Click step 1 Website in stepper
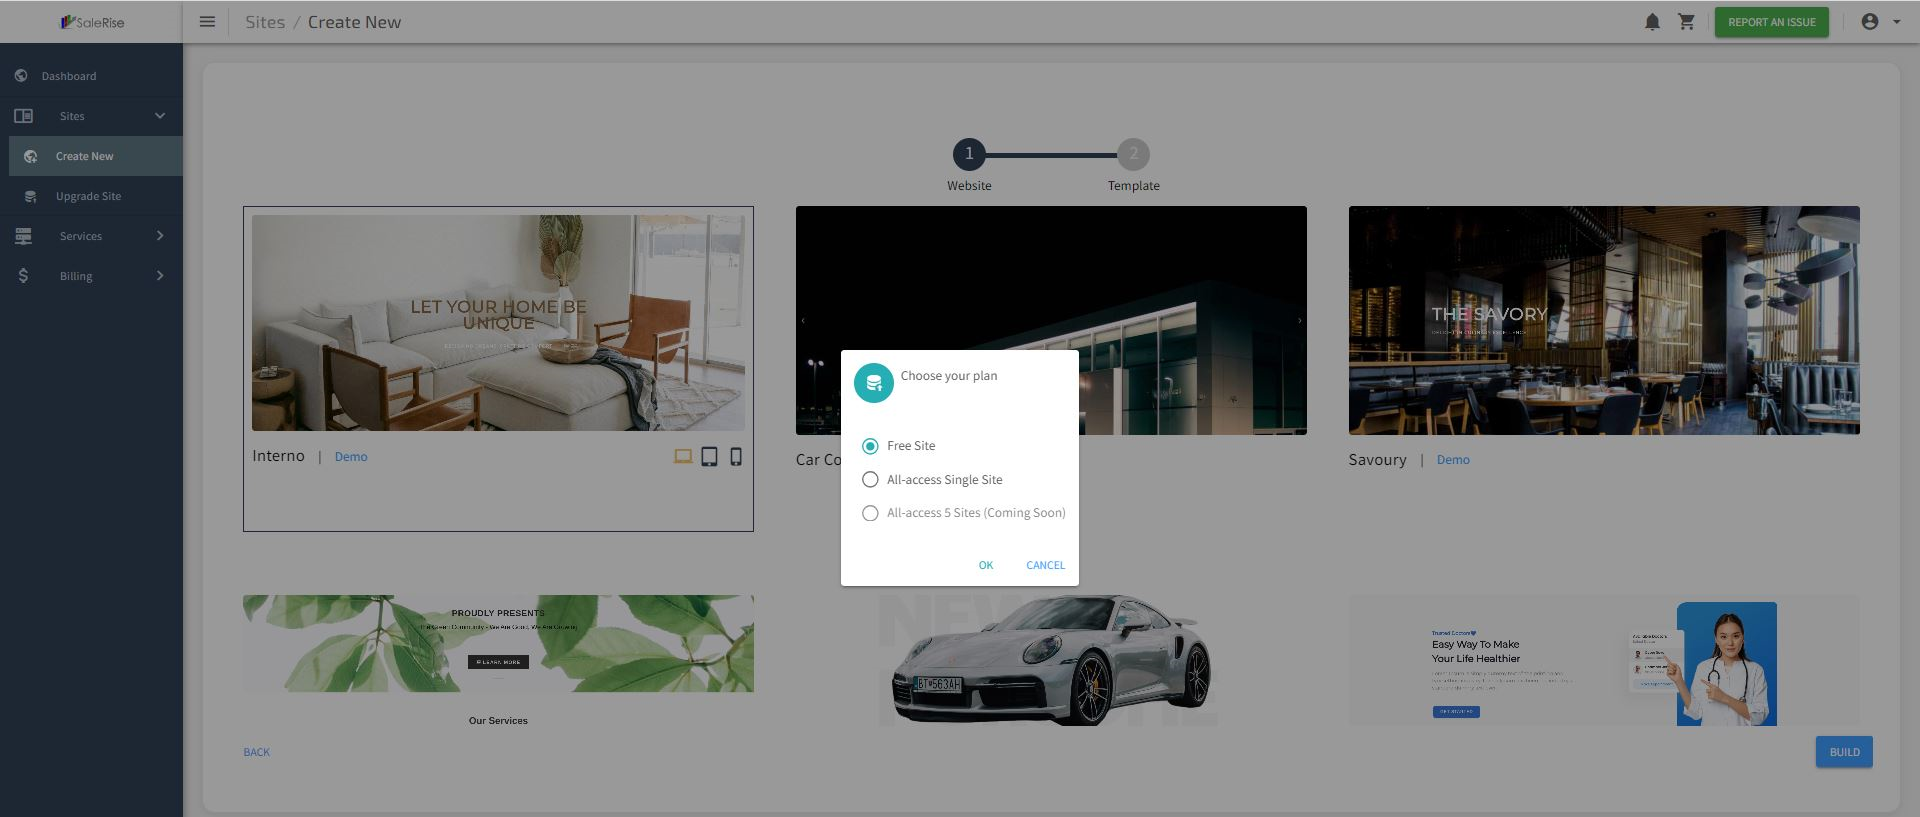This screenshot has width=1920, height=817. pos(969,154)
